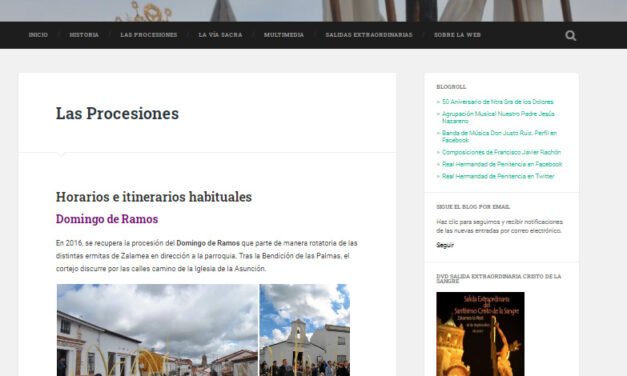The height and width of the screenshot is (376, 627).
Task: Open the chapel bell tower photo
Action: (305, 330)
